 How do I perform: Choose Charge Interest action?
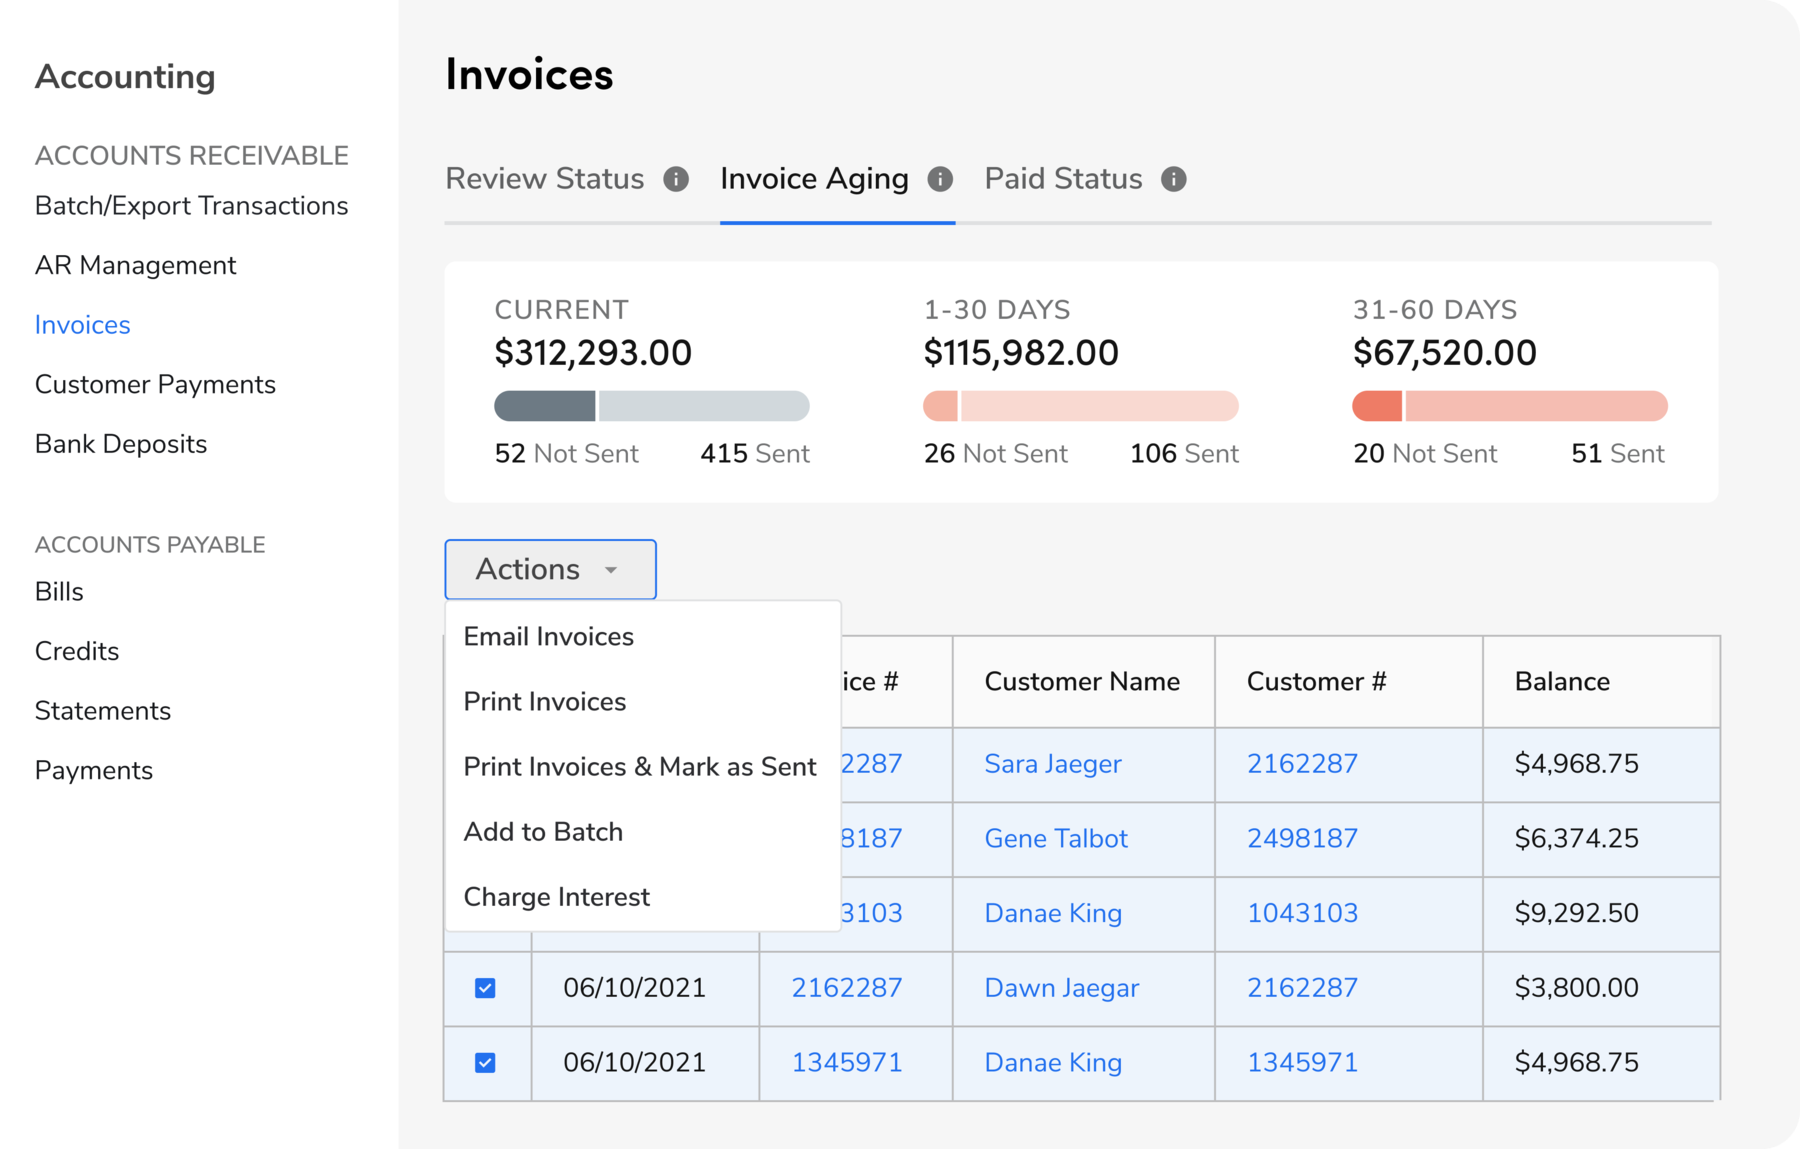click(556, 897)
